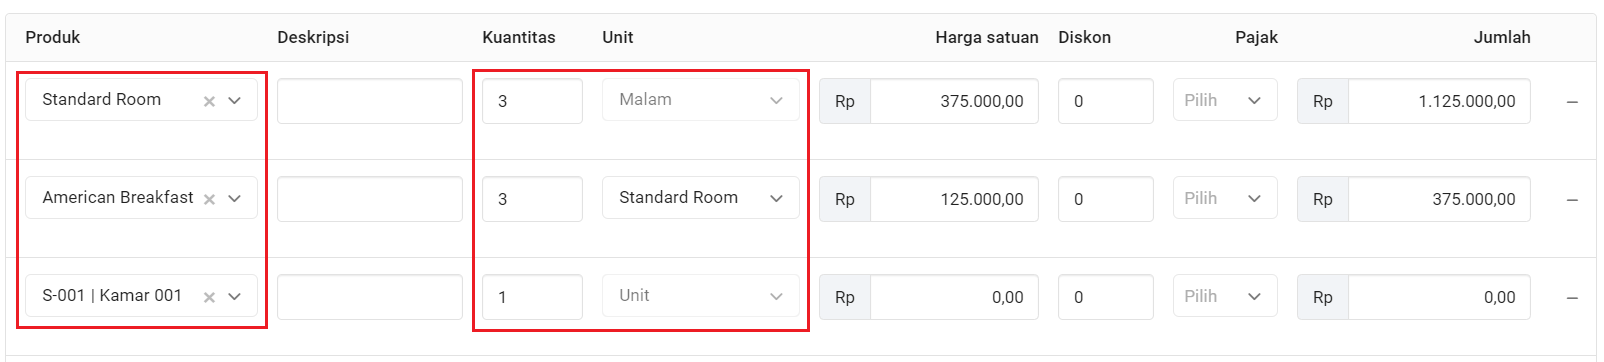Expand the American Breakfast product dropdown chevron
The width and height of the screenshot is (1604, 362).
235,198
